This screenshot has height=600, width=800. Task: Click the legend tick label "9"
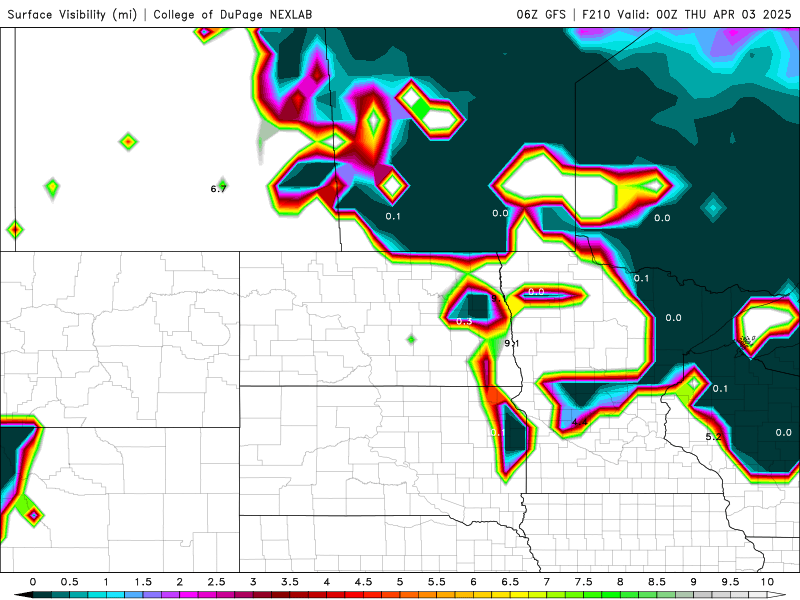pos(694,582)
